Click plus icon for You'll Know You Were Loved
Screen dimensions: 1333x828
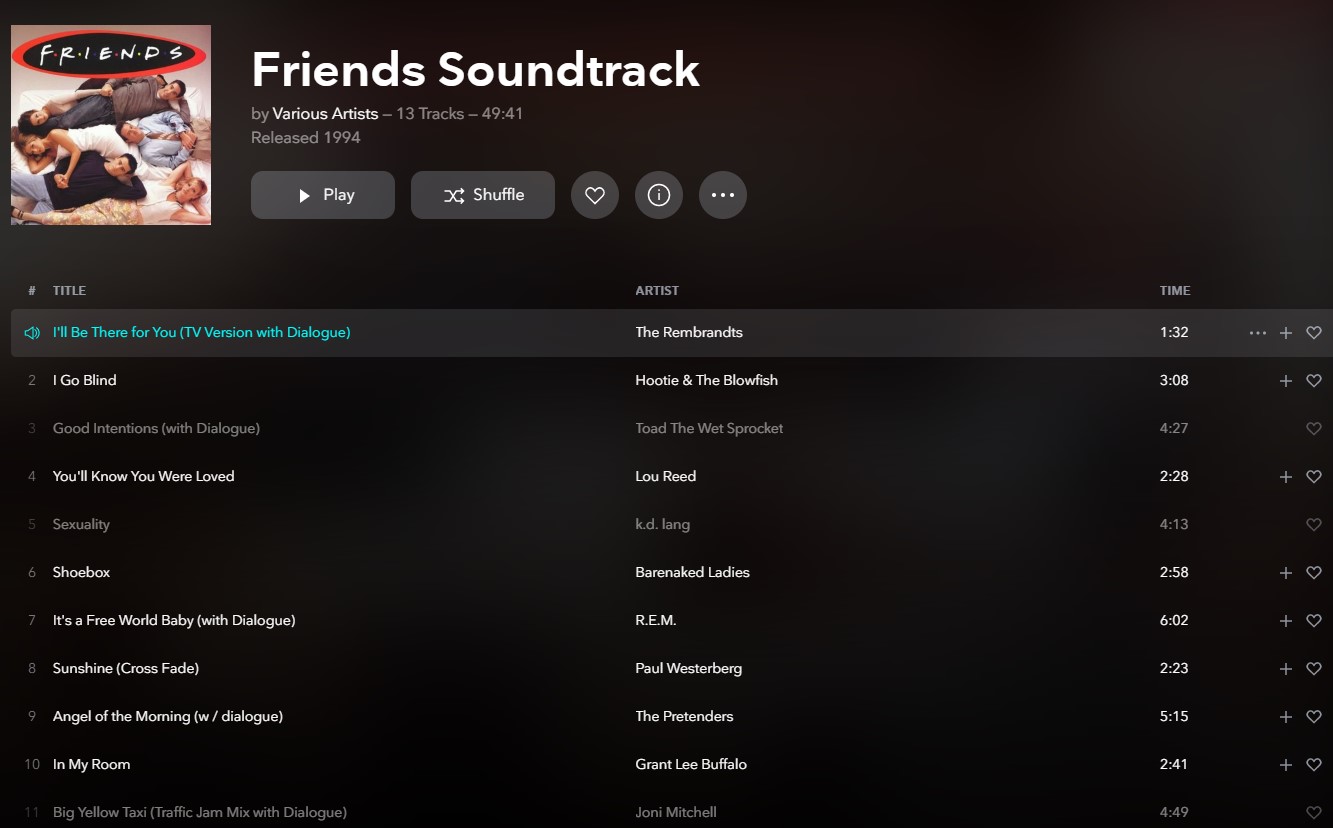[1286, 477]
